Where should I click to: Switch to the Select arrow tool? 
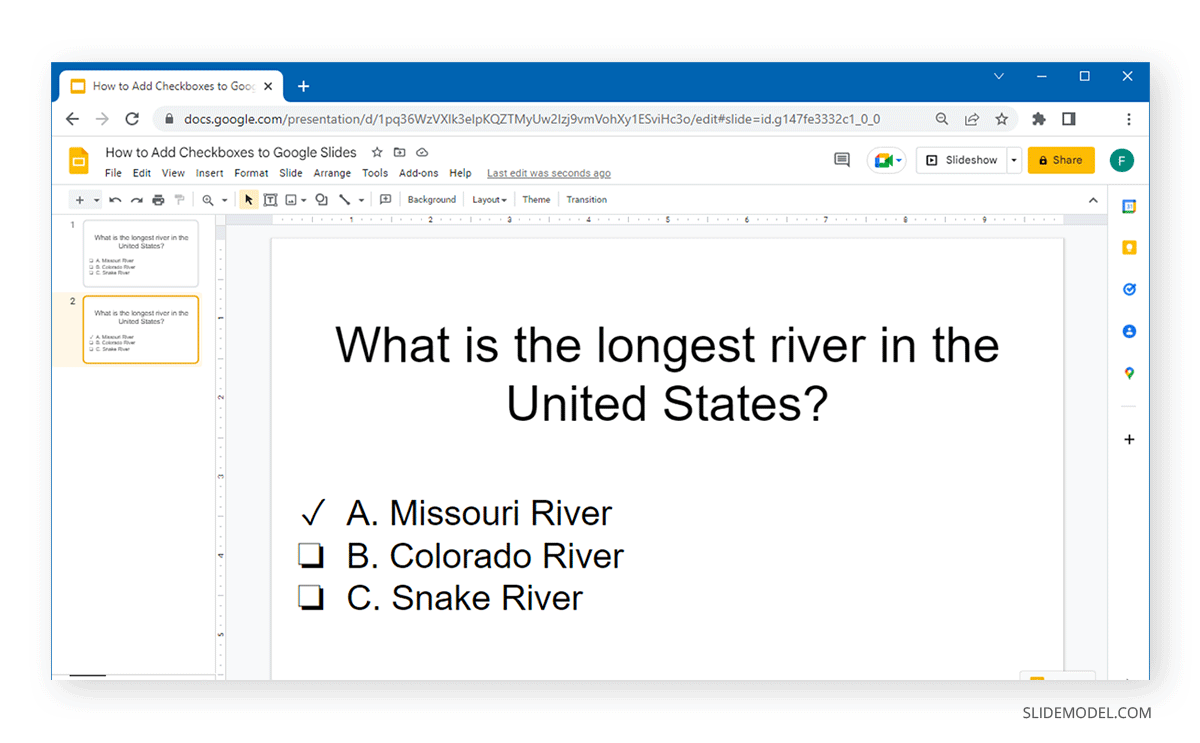point(248,199)
